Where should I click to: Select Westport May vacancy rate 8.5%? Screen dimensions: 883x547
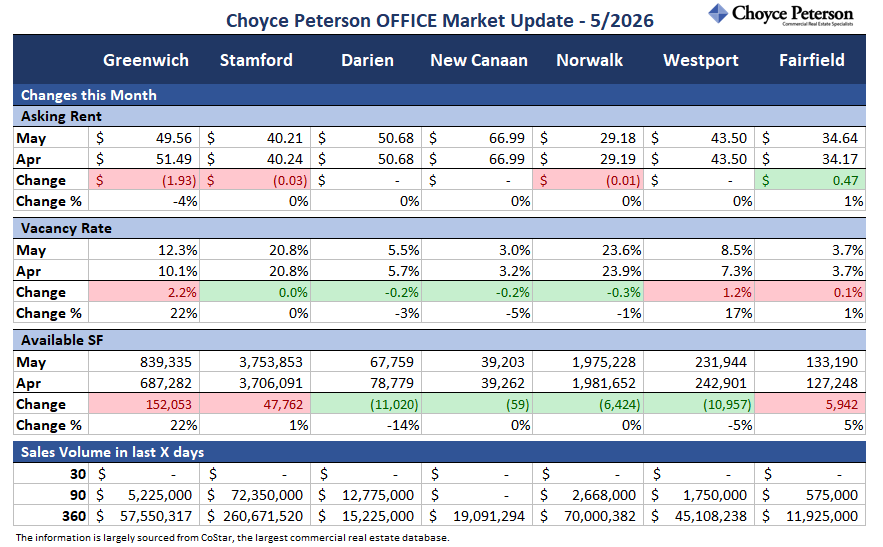click(737, 251)
